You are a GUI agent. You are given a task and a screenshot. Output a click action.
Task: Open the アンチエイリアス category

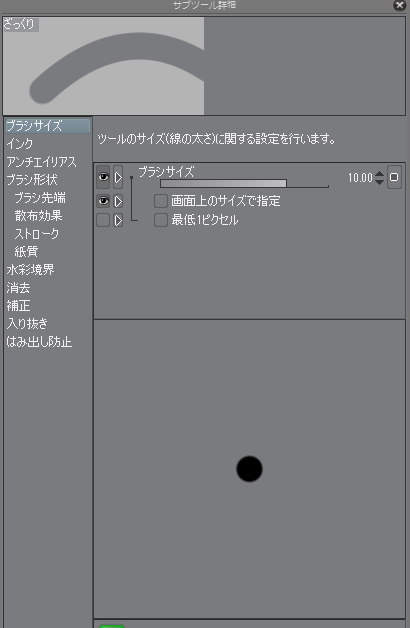click(x=41, y=162)
